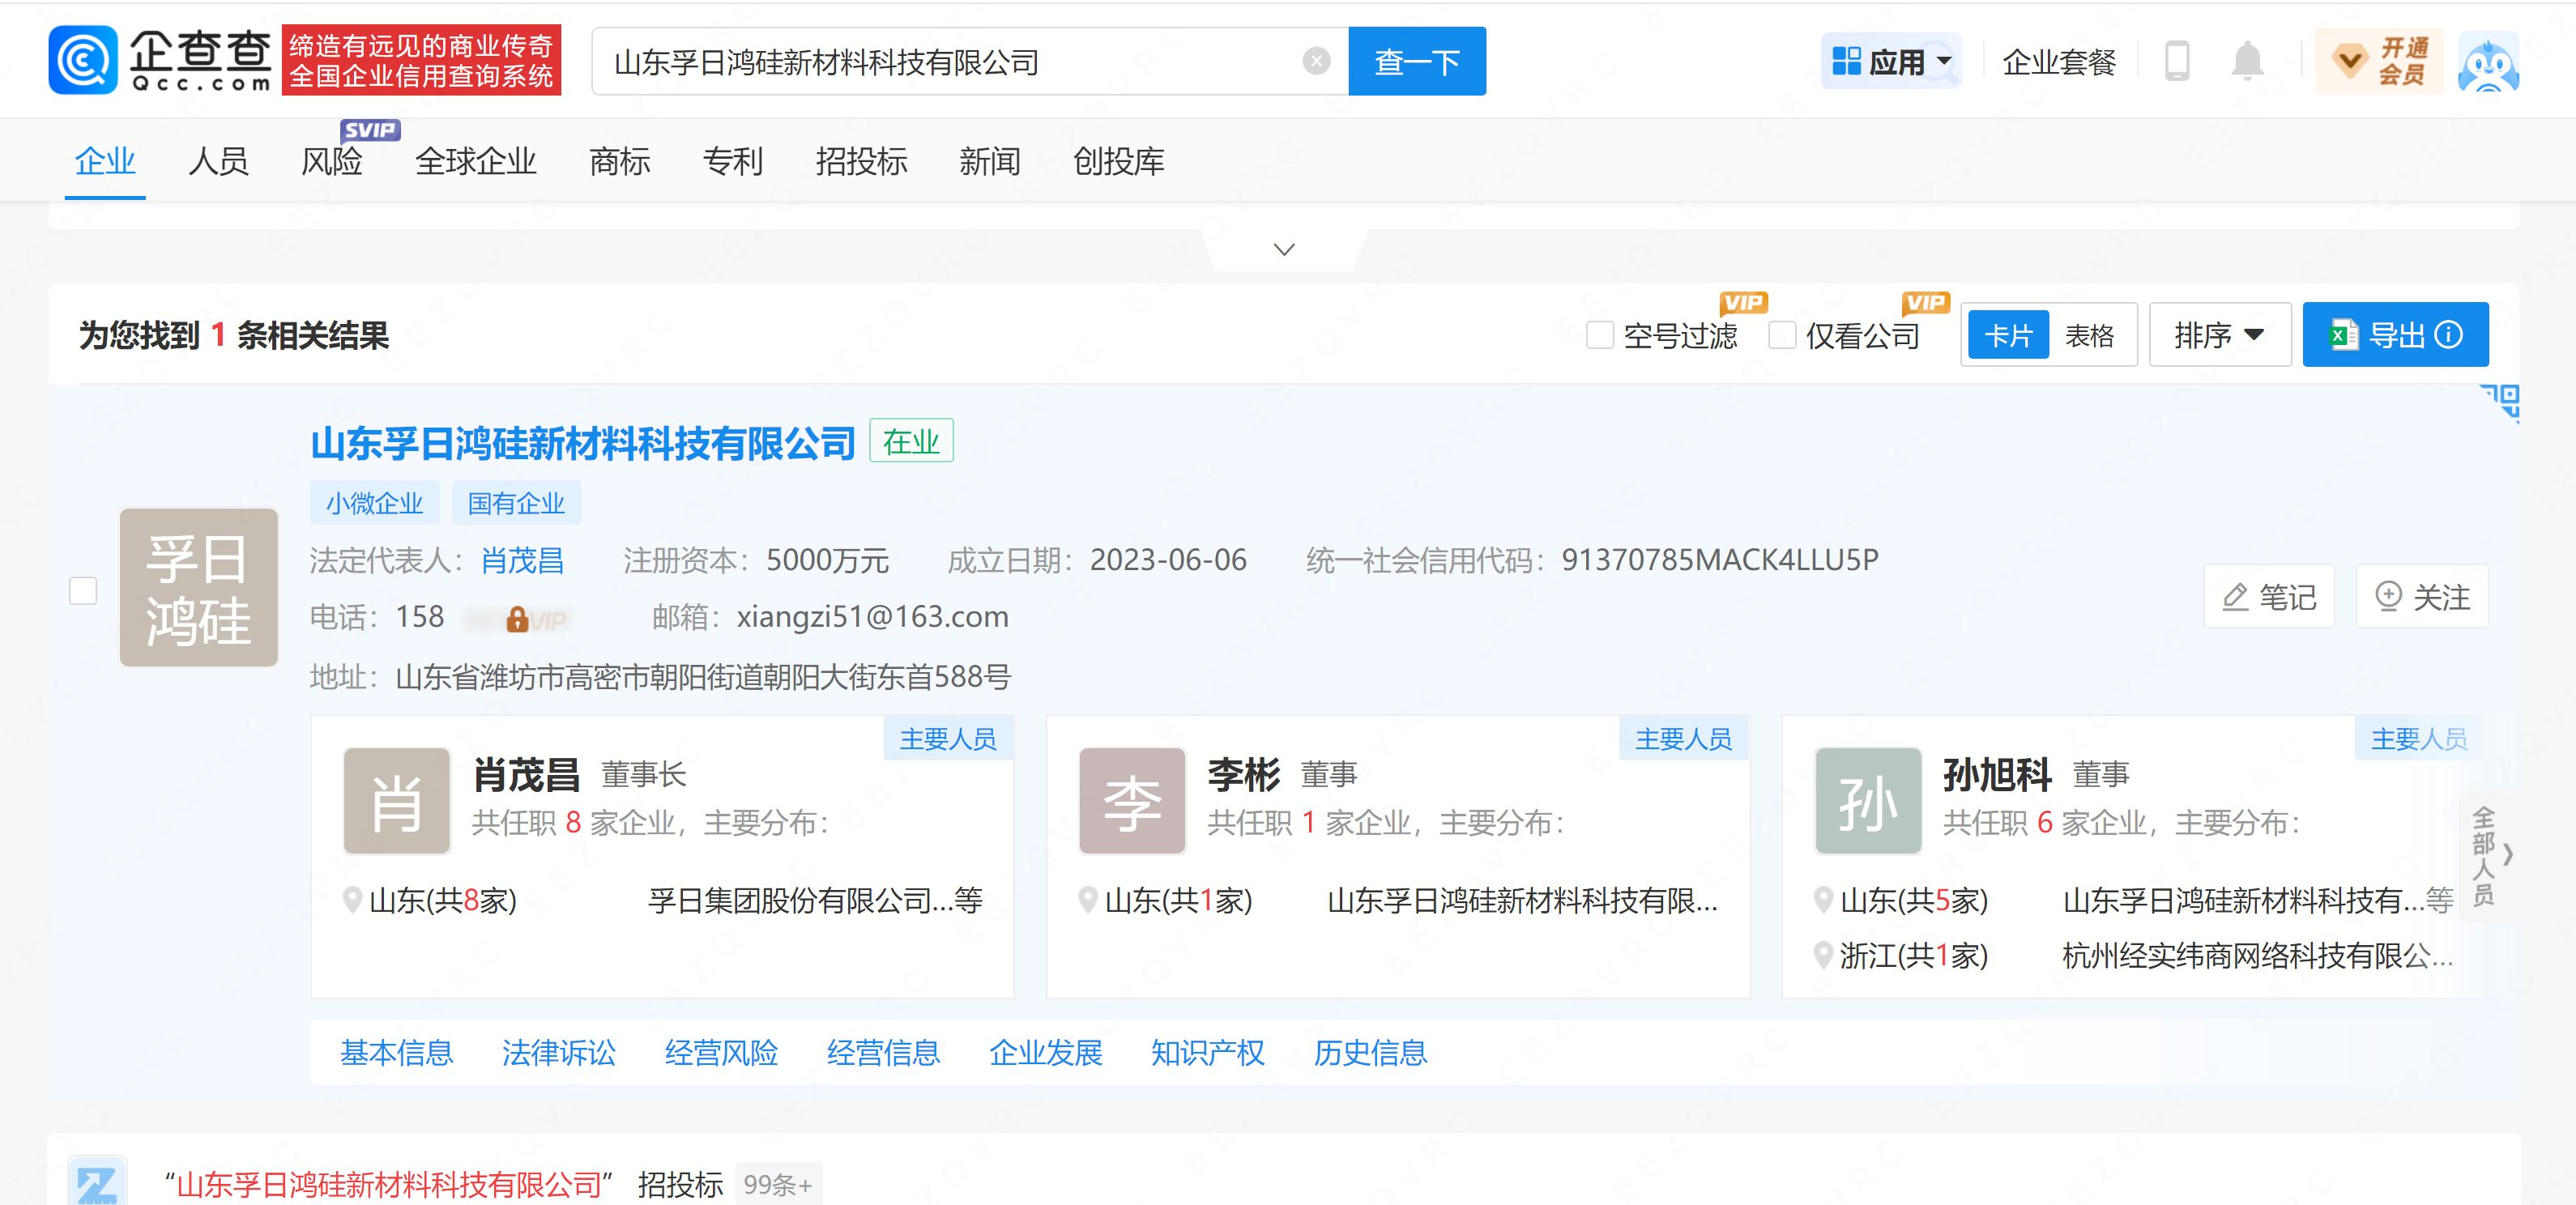Screen dimensions: 2576x1205
Task: Switch to the 人员 tab
Action: pos(218,161)
